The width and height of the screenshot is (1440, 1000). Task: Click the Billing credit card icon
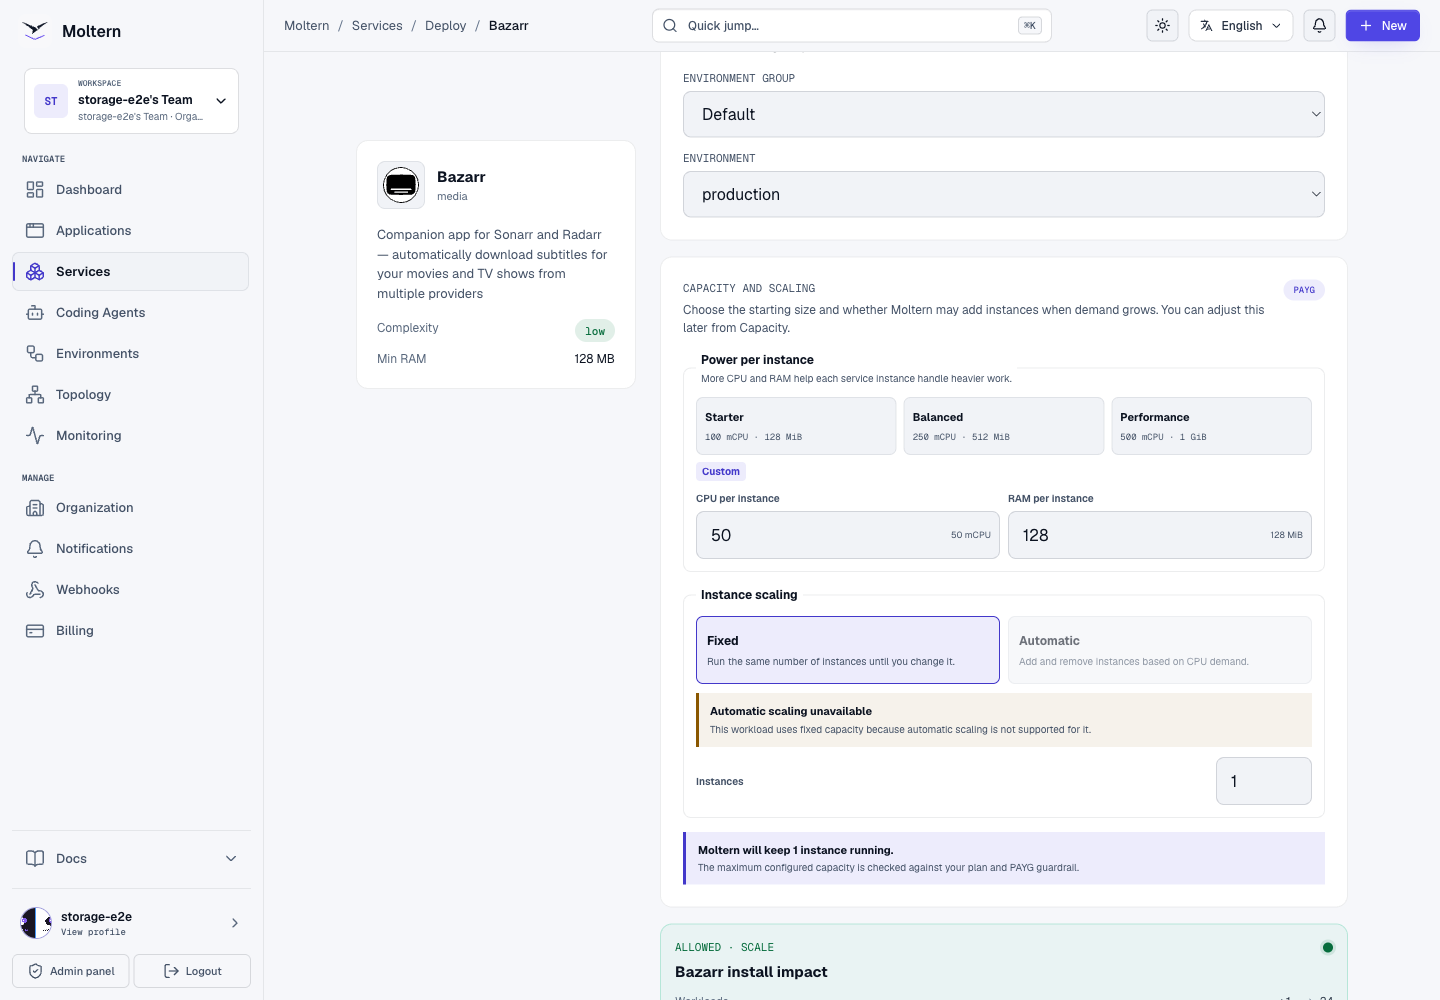pyautogui.click(x=35, y=631)
